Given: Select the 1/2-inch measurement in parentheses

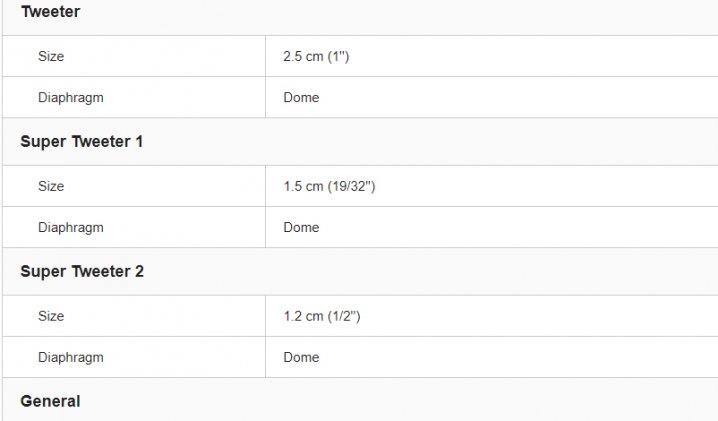Looking at the screenshot, I should 341,317.
